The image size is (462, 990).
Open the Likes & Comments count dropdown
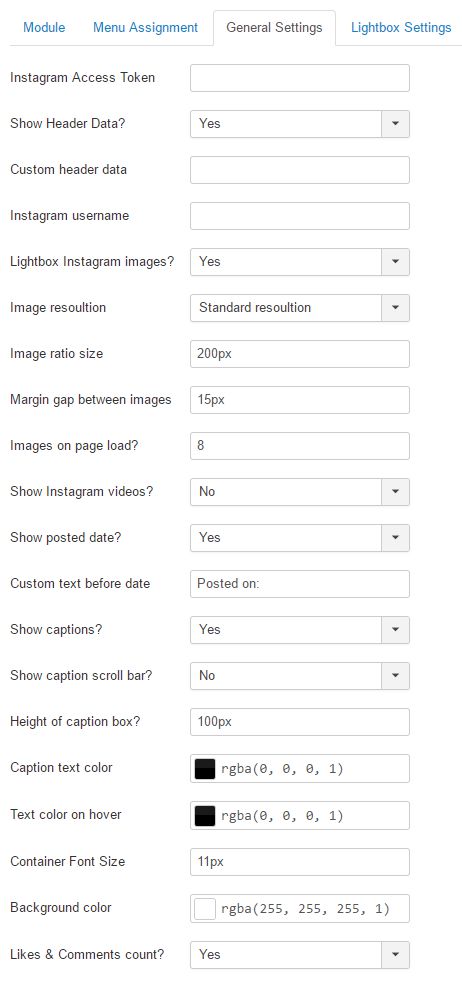(300, 955)
